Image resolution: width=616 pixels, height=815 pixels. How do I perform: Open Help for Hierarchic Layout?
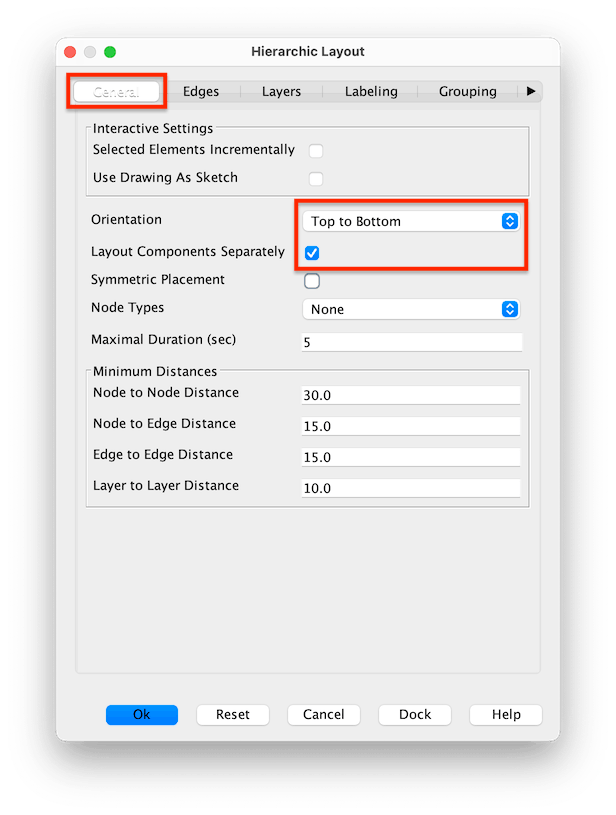click(506, 715)
